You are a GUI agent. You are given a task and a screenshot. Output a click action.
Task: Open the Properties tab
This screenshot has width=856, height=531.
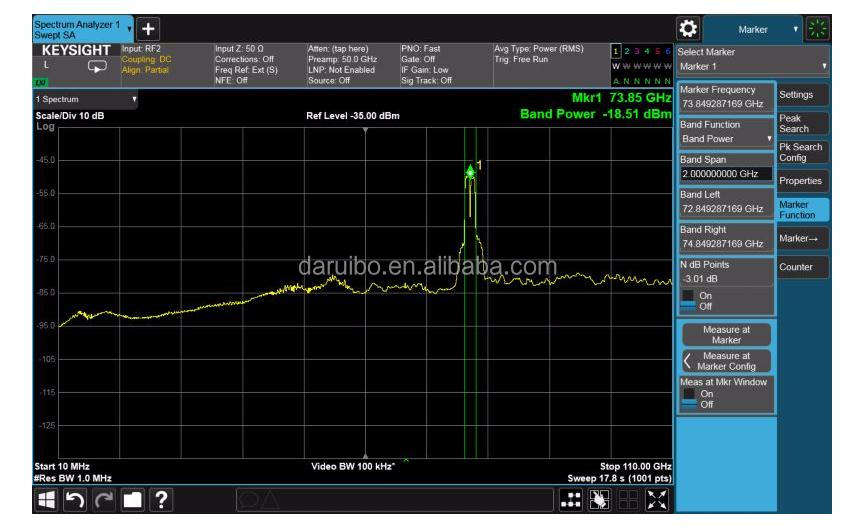tap(803, 181)
